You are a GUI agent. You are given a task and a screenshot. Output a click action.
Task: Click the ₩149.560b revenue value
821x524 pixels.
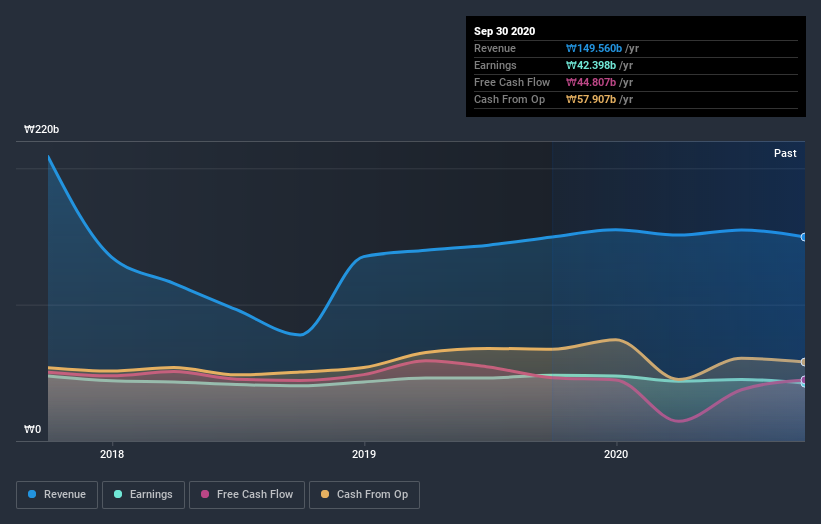tap(594, 48)
